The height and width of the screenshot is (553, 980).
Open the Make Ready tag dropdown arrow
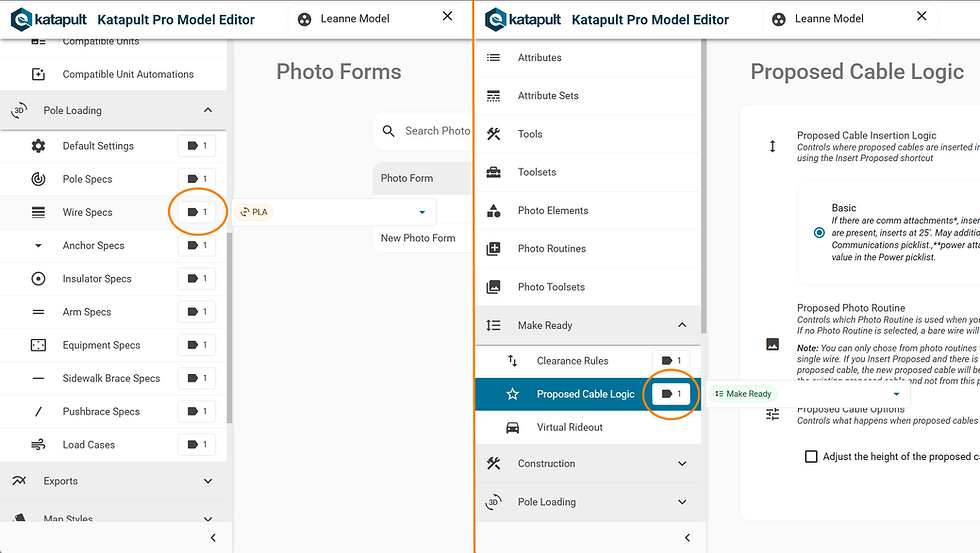[896, 394]
